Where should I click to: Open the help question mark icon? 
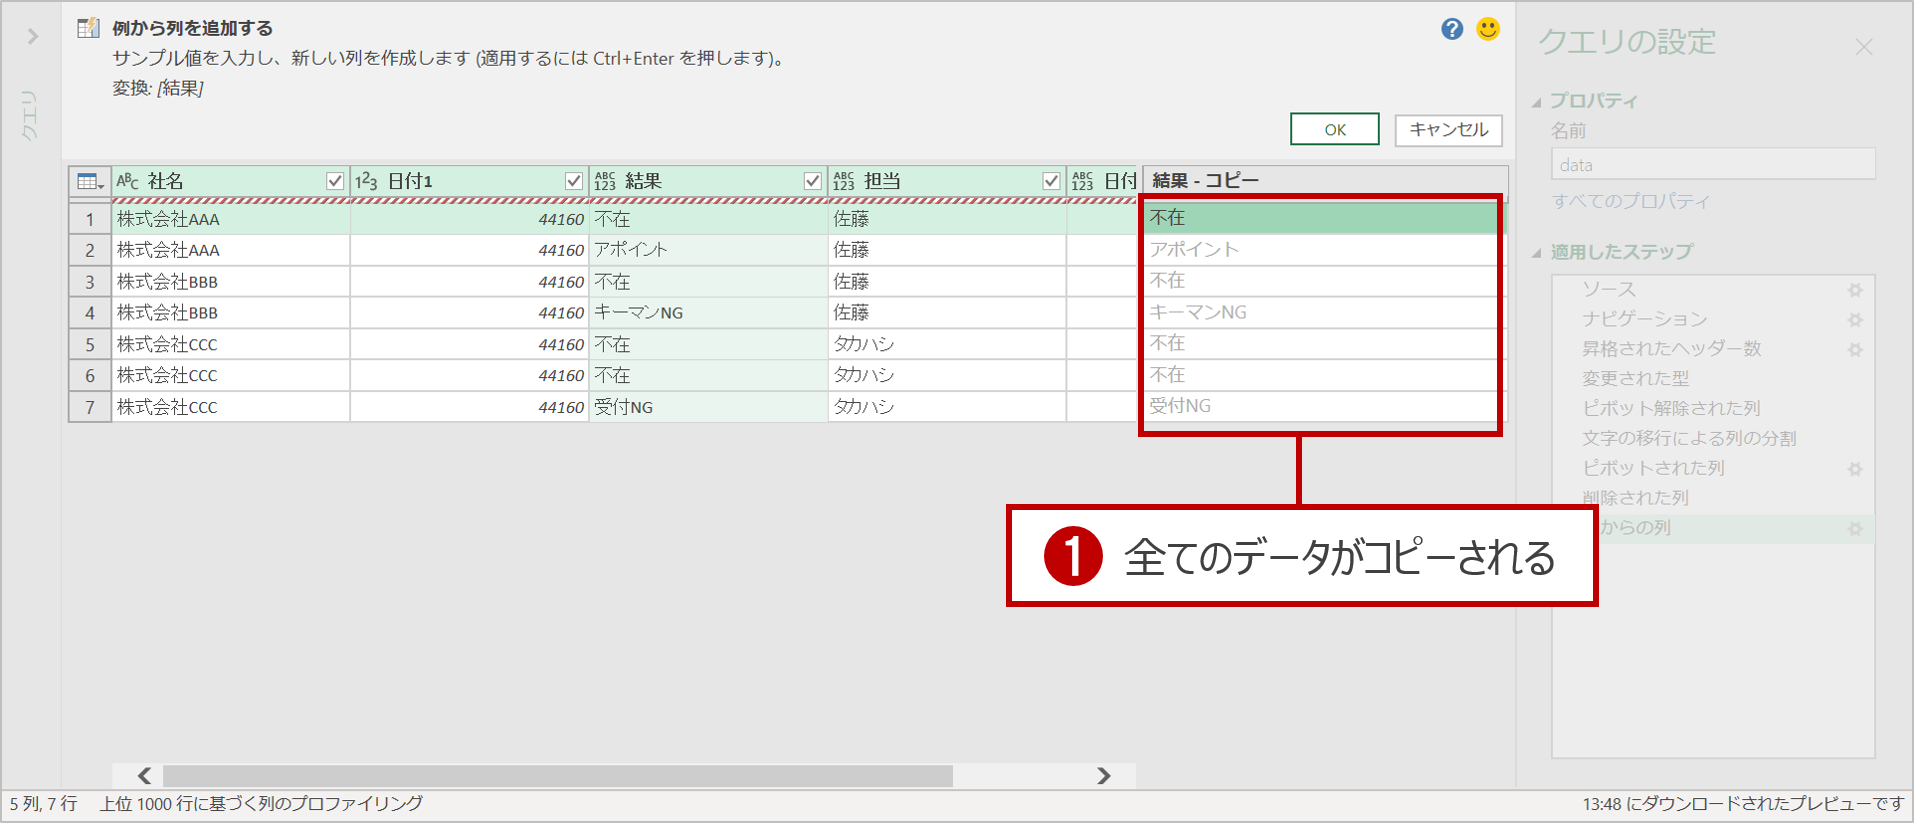click(1452, 29)
